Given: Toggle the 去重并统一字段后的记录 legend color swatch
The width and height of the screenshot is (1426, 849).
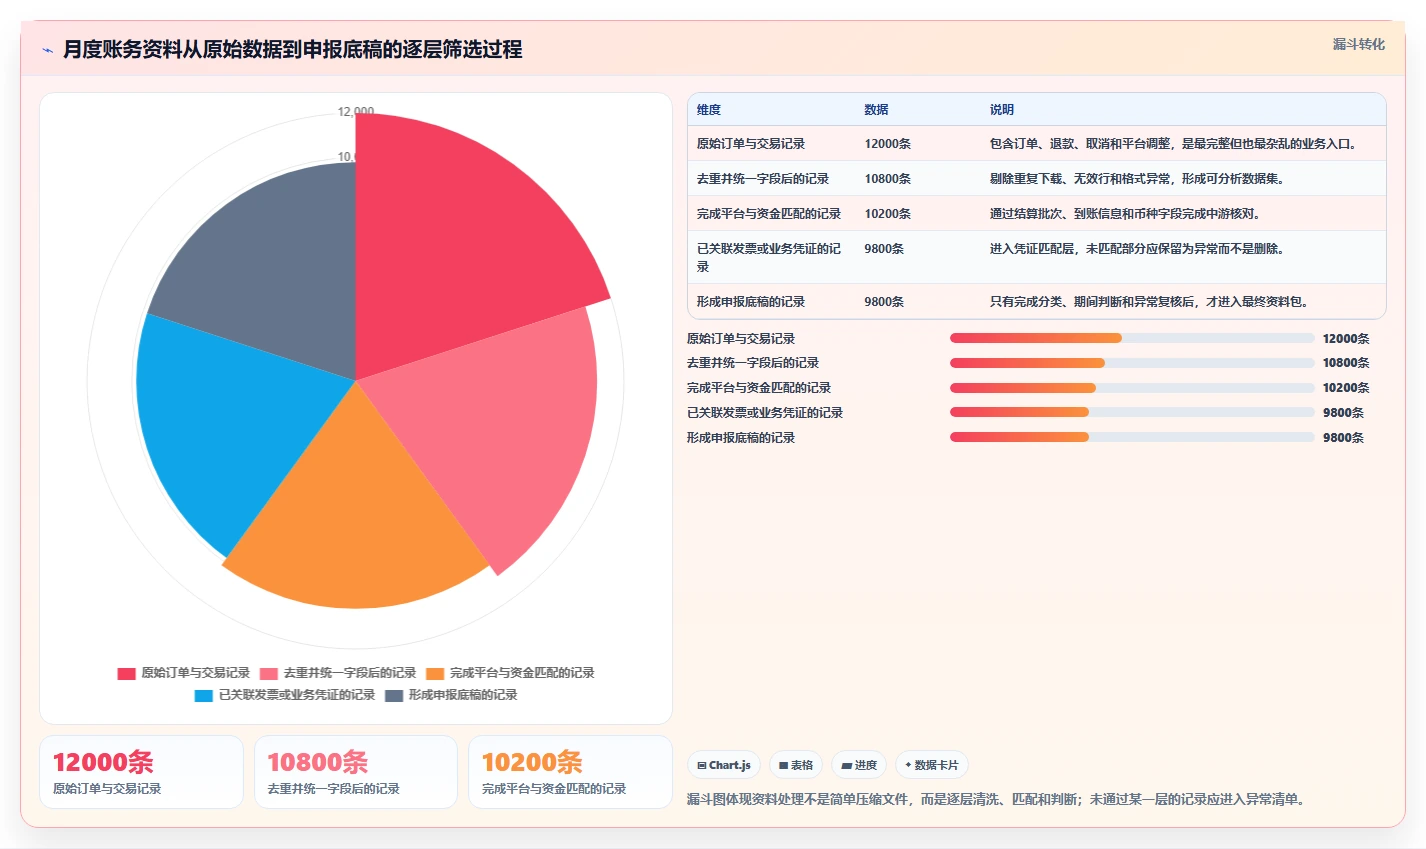Looking at the screenshot, I should [269, 673].
